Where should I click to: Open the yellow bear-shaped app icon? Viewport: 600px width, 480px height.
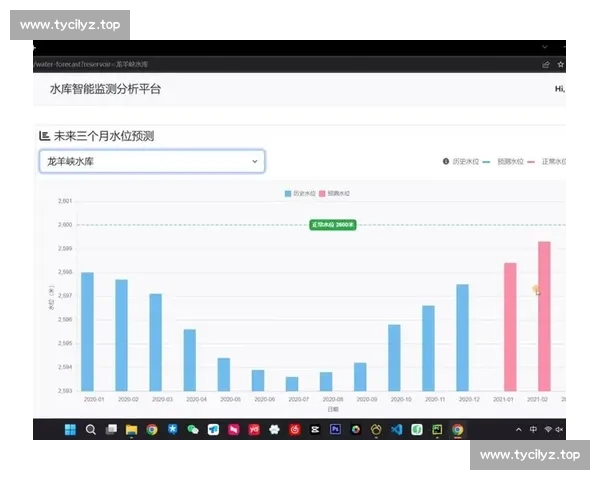click(x=376, y=429)
